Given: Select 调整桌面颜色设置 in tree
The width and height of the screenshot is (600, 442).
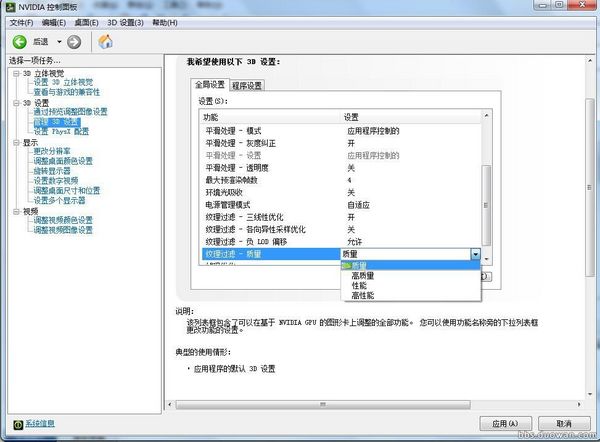Looking at the screenshot, I should coord(63,161).
